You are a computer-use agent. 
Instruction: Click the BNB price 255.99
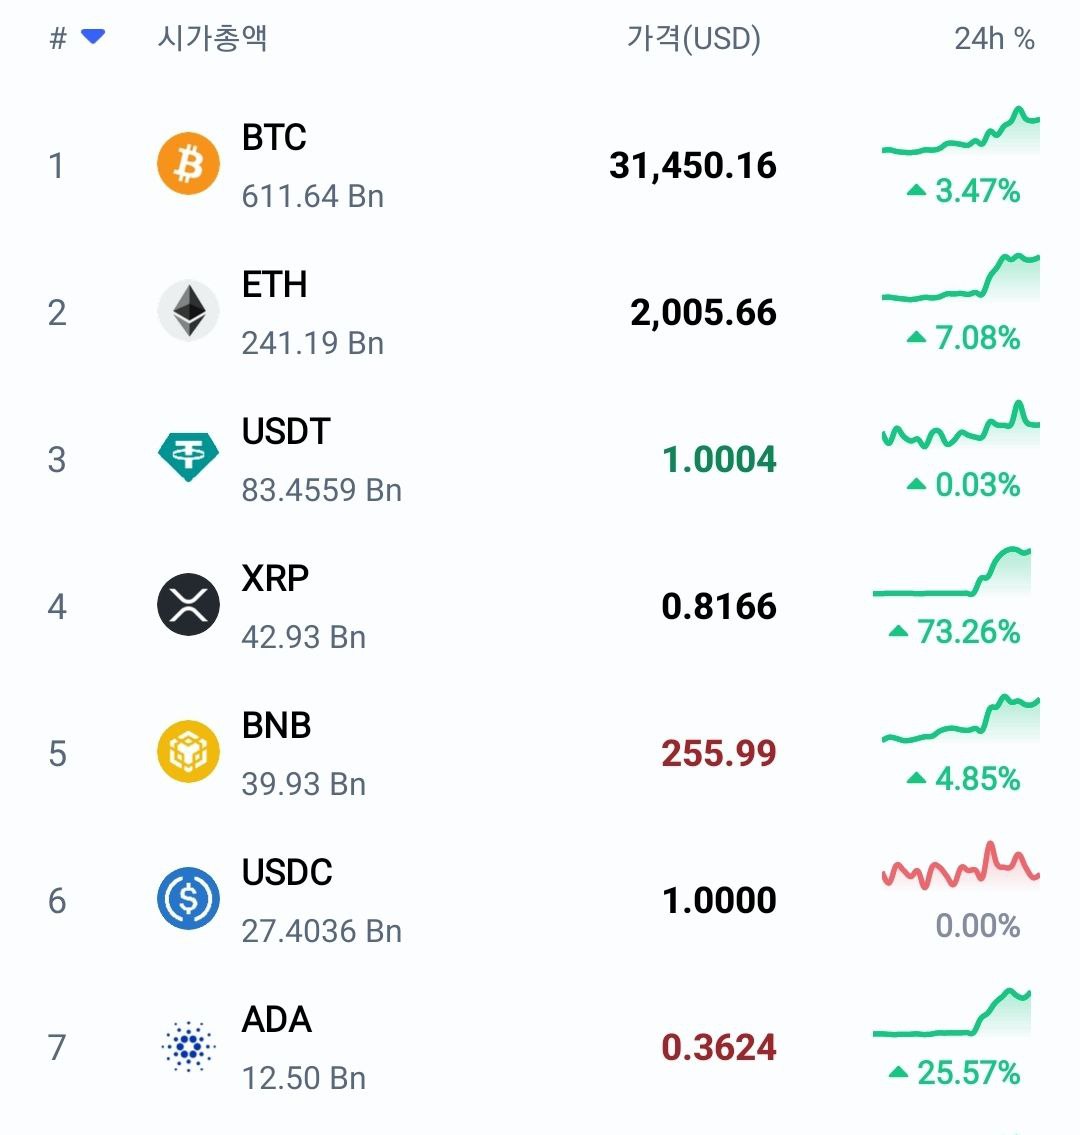[x=719, y=753]
